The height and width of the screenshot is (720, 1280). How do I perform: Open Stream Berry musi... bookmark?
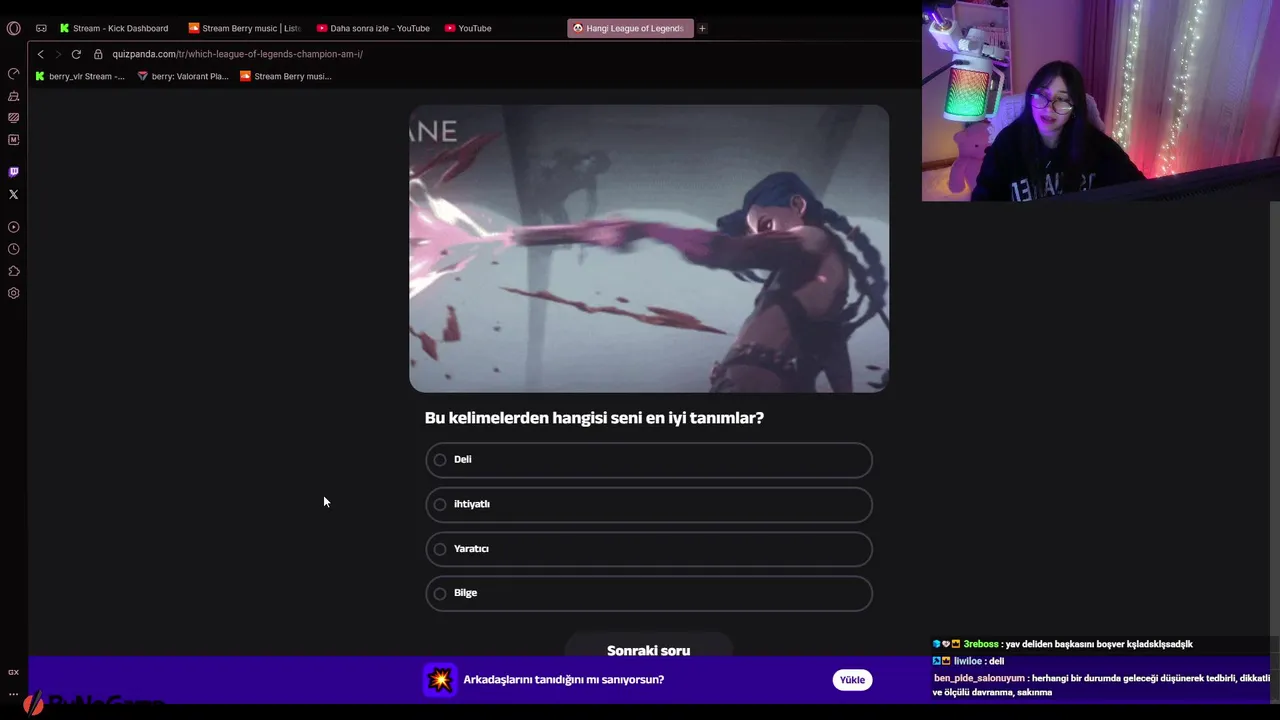click(286, 76)
